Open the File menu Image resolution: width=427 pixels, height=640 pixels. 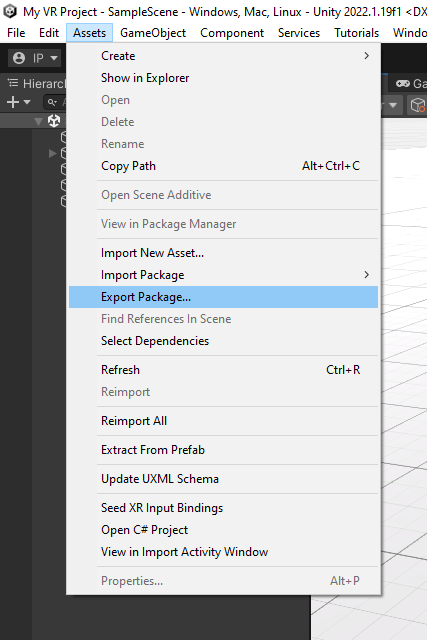point(16,33)
